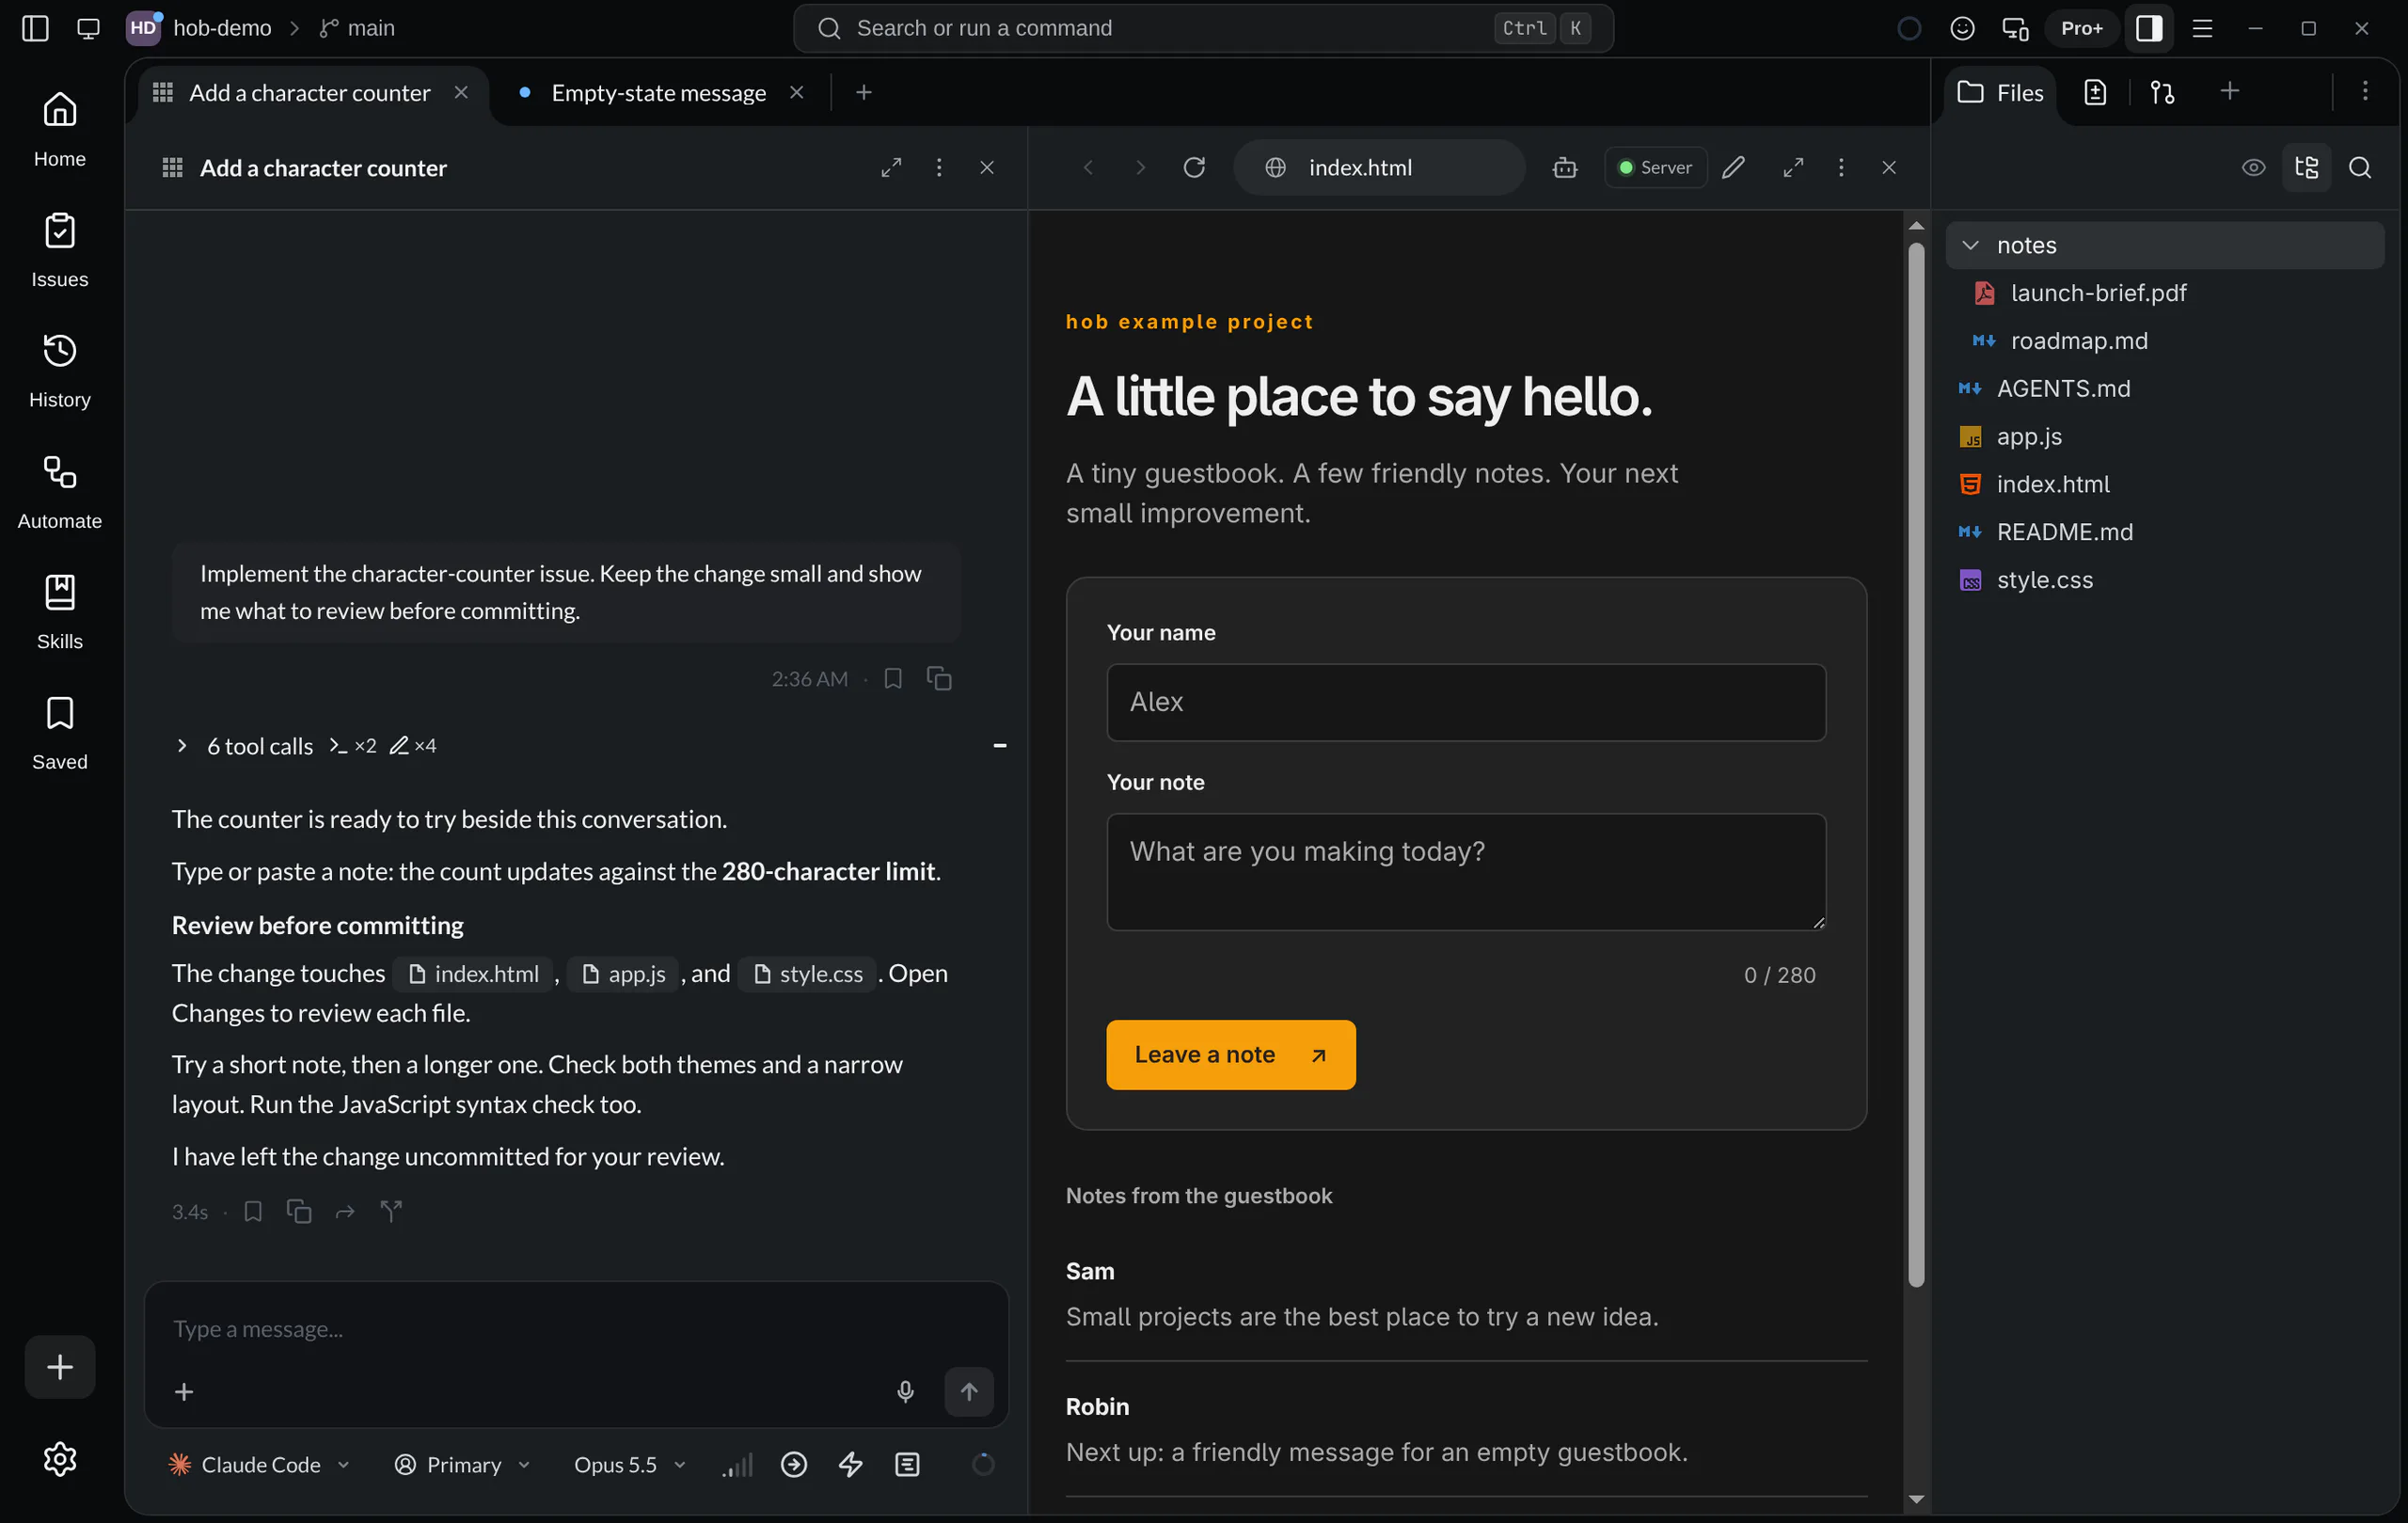2408x1523 pixels.
Task: Open the Opus 5.5 model dropdown
Action: (x=630, y=1464)
